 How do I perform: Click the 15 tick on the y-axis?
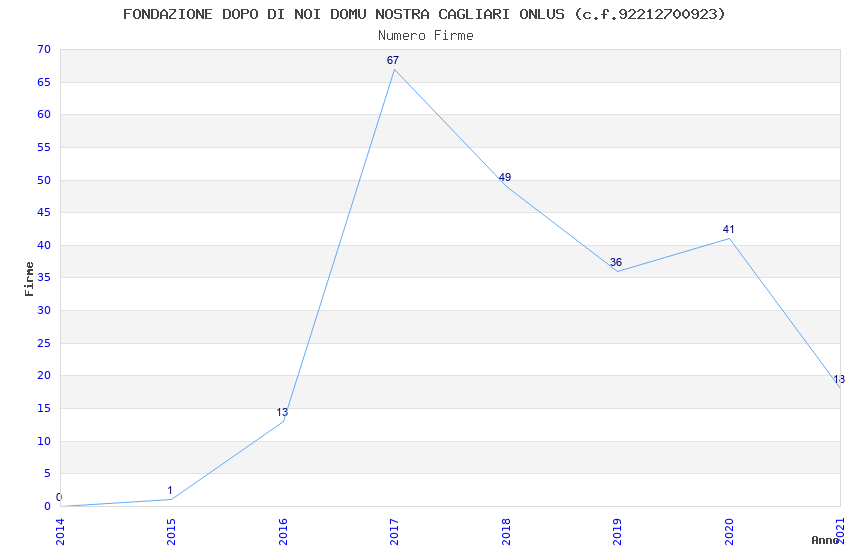[x=44, y=409]
